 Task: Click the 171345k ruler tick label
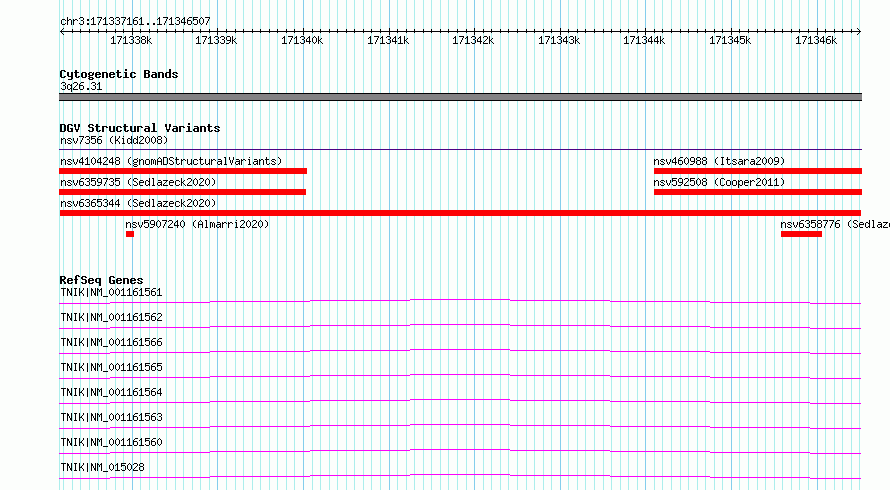tap(730, 40)
